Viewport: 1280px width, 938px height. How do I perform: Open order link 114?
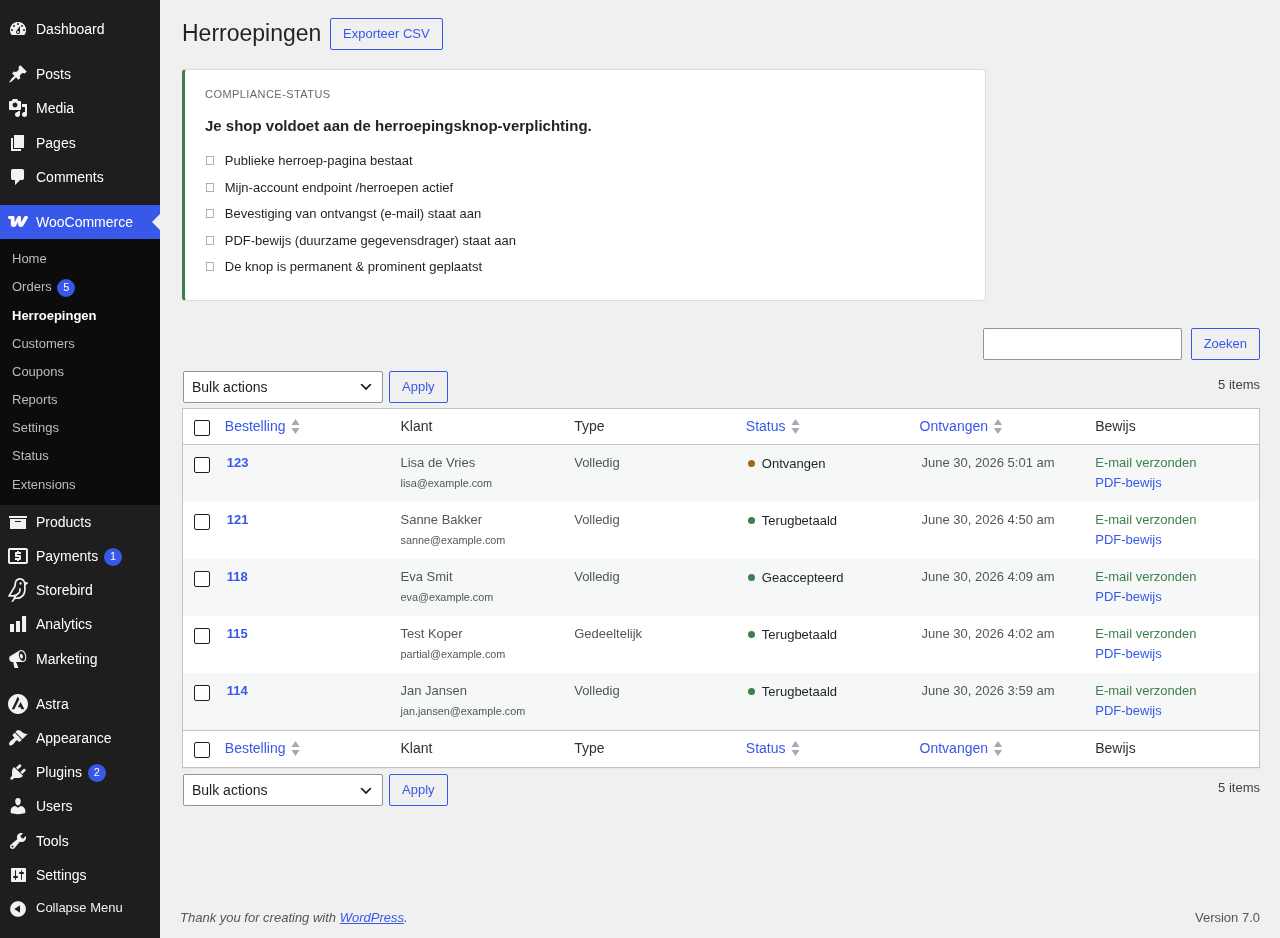click(237, 691)
